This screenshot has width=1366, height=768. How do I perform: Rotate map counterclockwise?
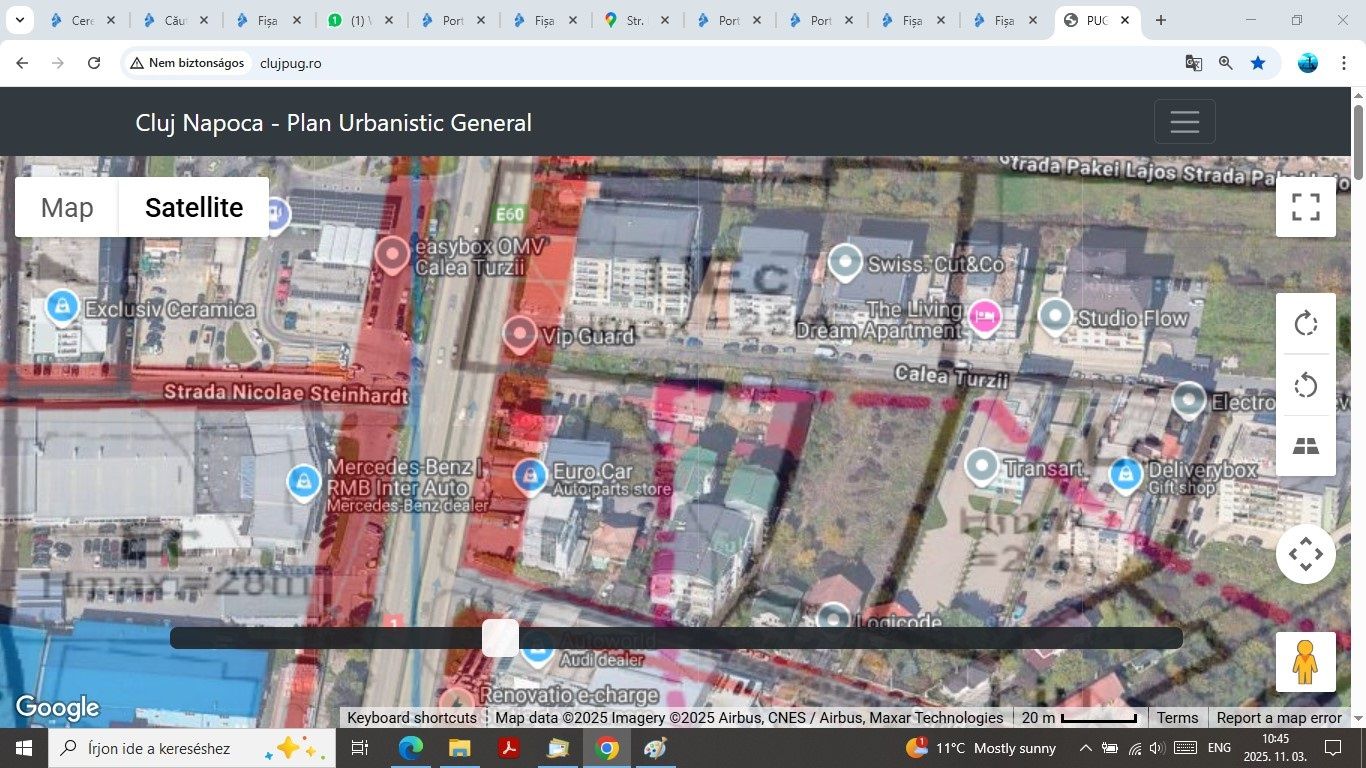point(1306,385)
